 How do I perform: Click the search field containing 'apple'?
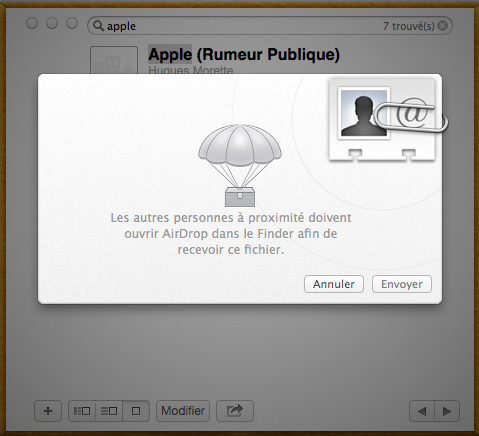tap(270, 26)
